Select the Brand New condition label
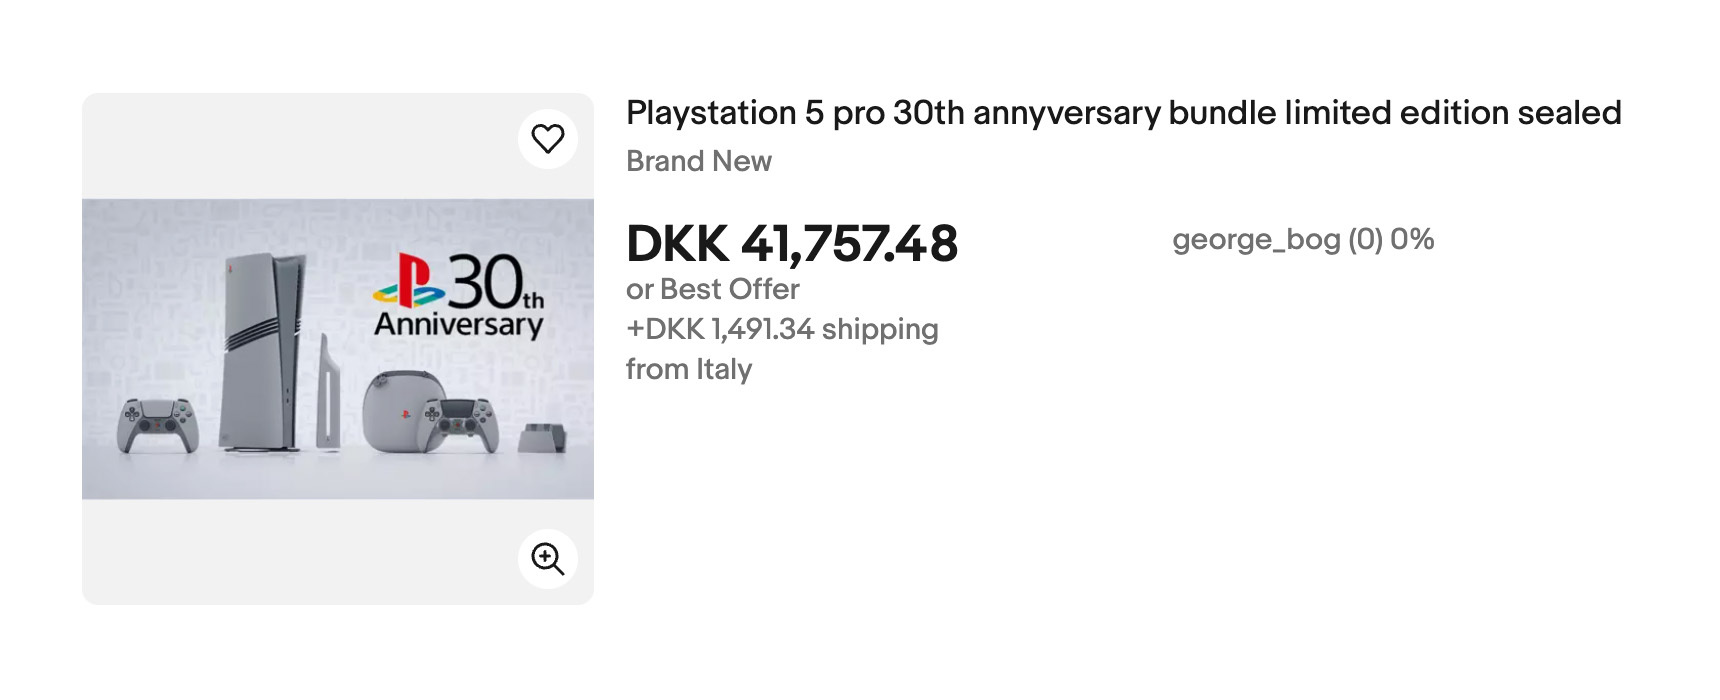The height and width of the screenshot is (700, 1720). [698, 160]
